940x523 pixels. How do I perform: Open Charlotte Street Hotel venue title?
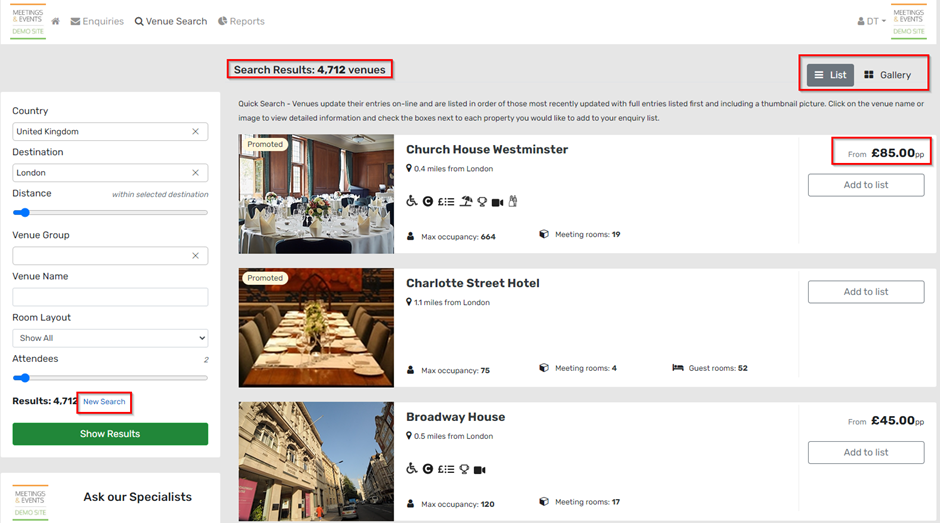coord(472,283)
